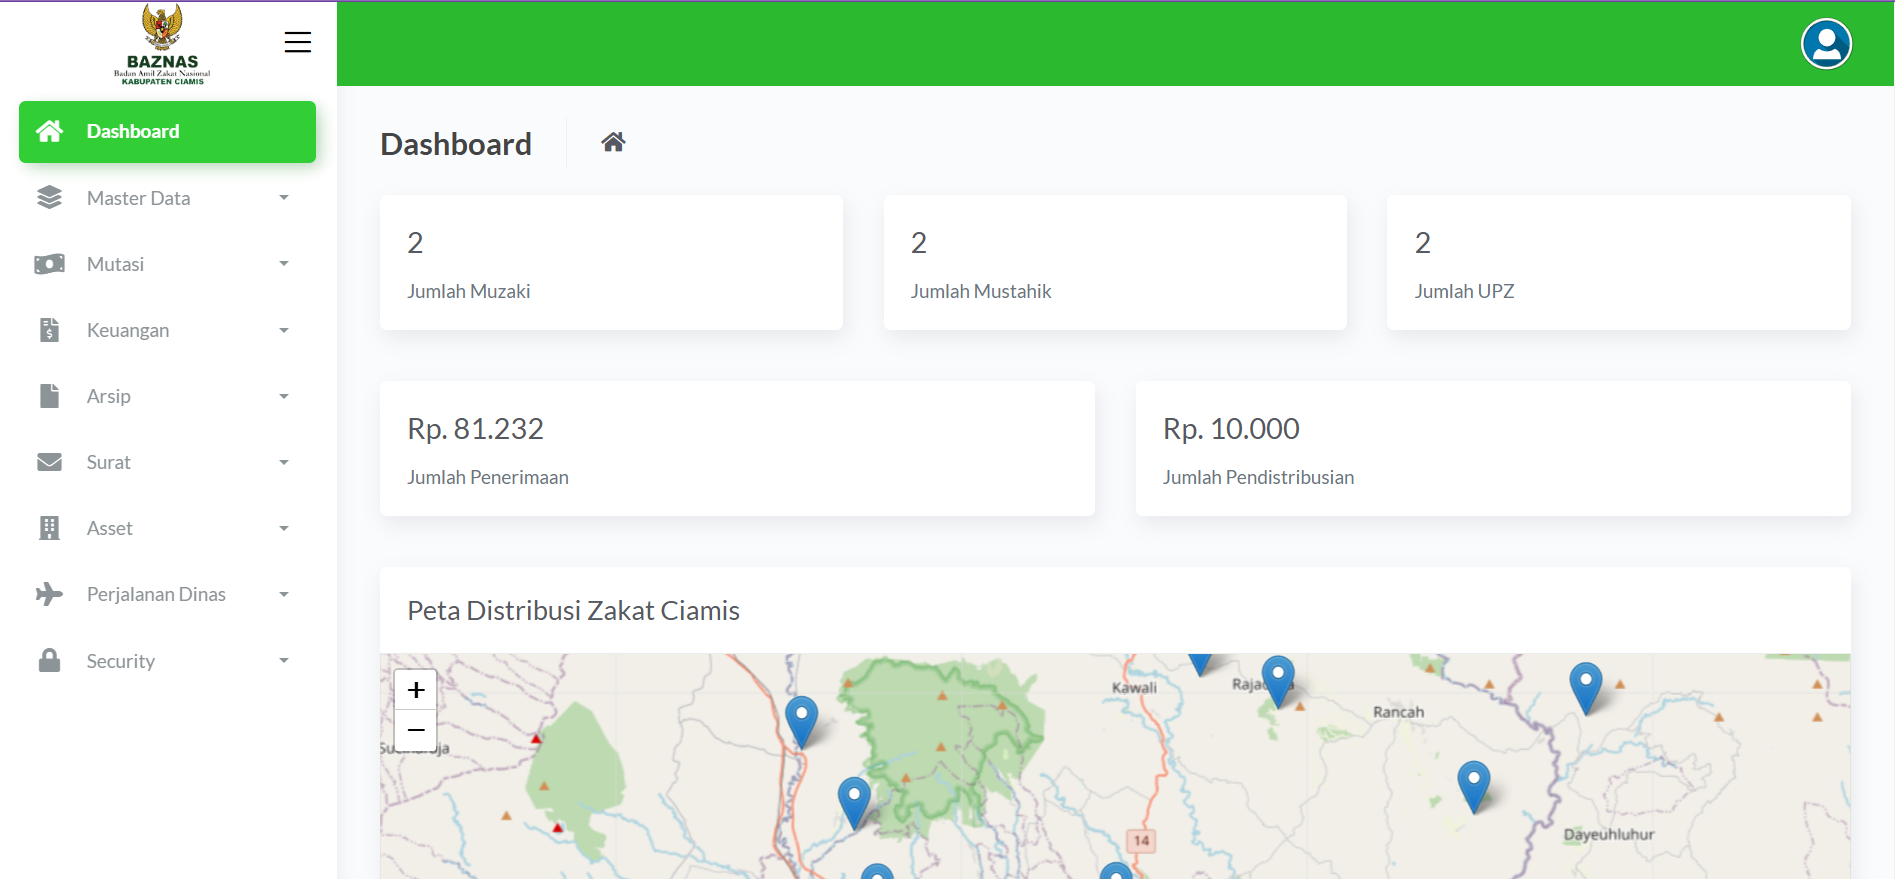Open the Security menu label

click(x=120, y=661)
